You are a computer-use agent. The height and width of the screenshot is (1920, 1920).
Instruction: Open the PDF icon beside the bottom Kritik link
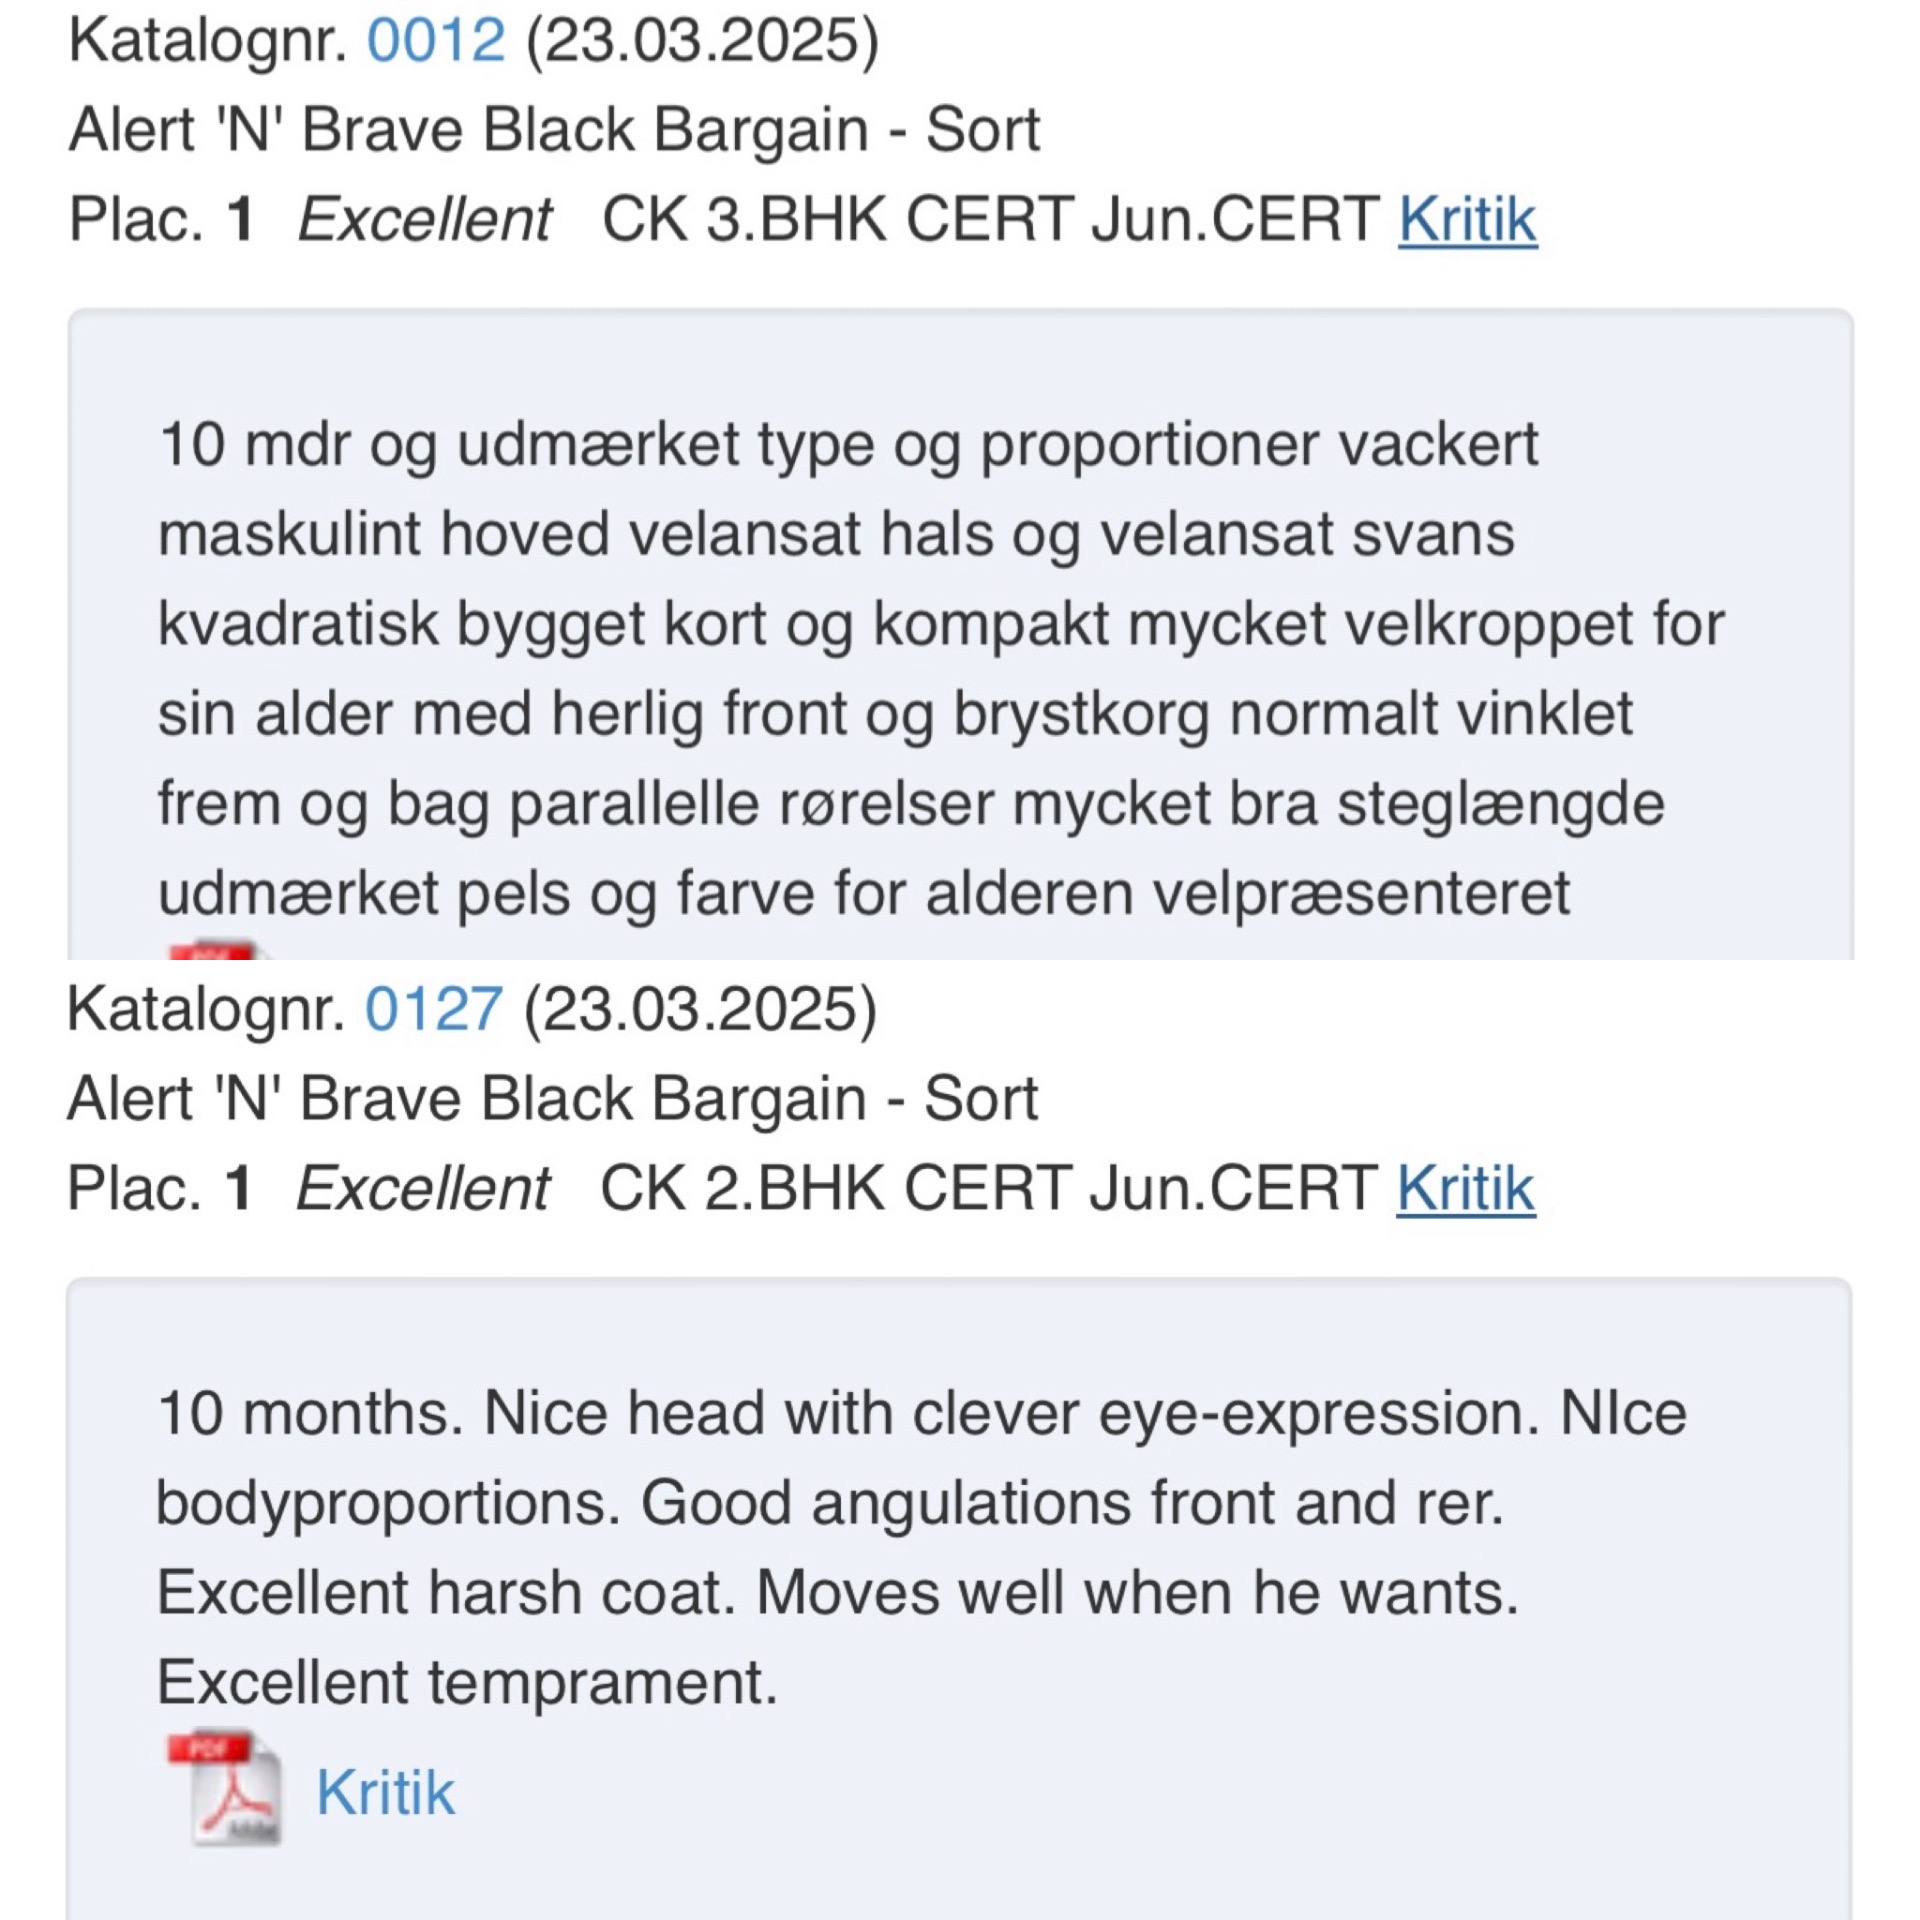(225, 1789)
